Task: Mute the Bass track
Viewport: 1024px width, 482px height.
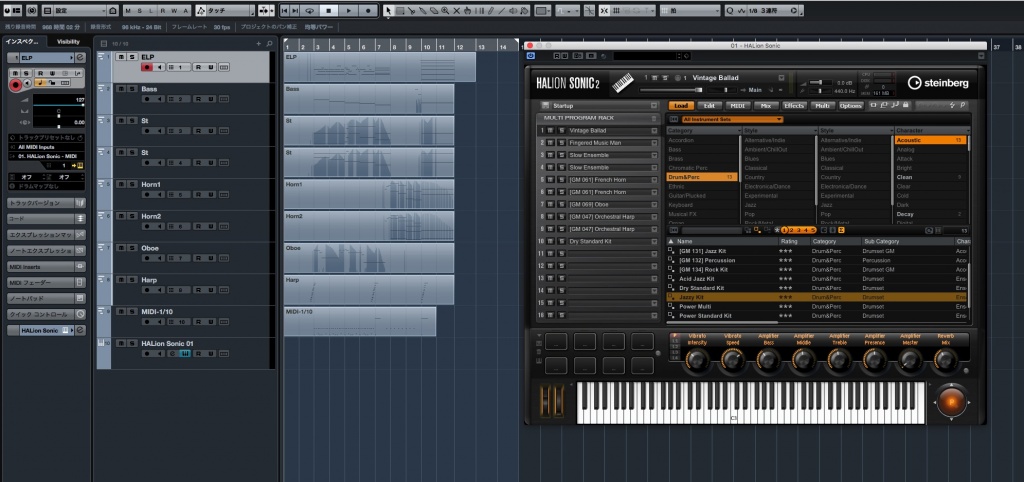Action: click(x=121, y=89)
